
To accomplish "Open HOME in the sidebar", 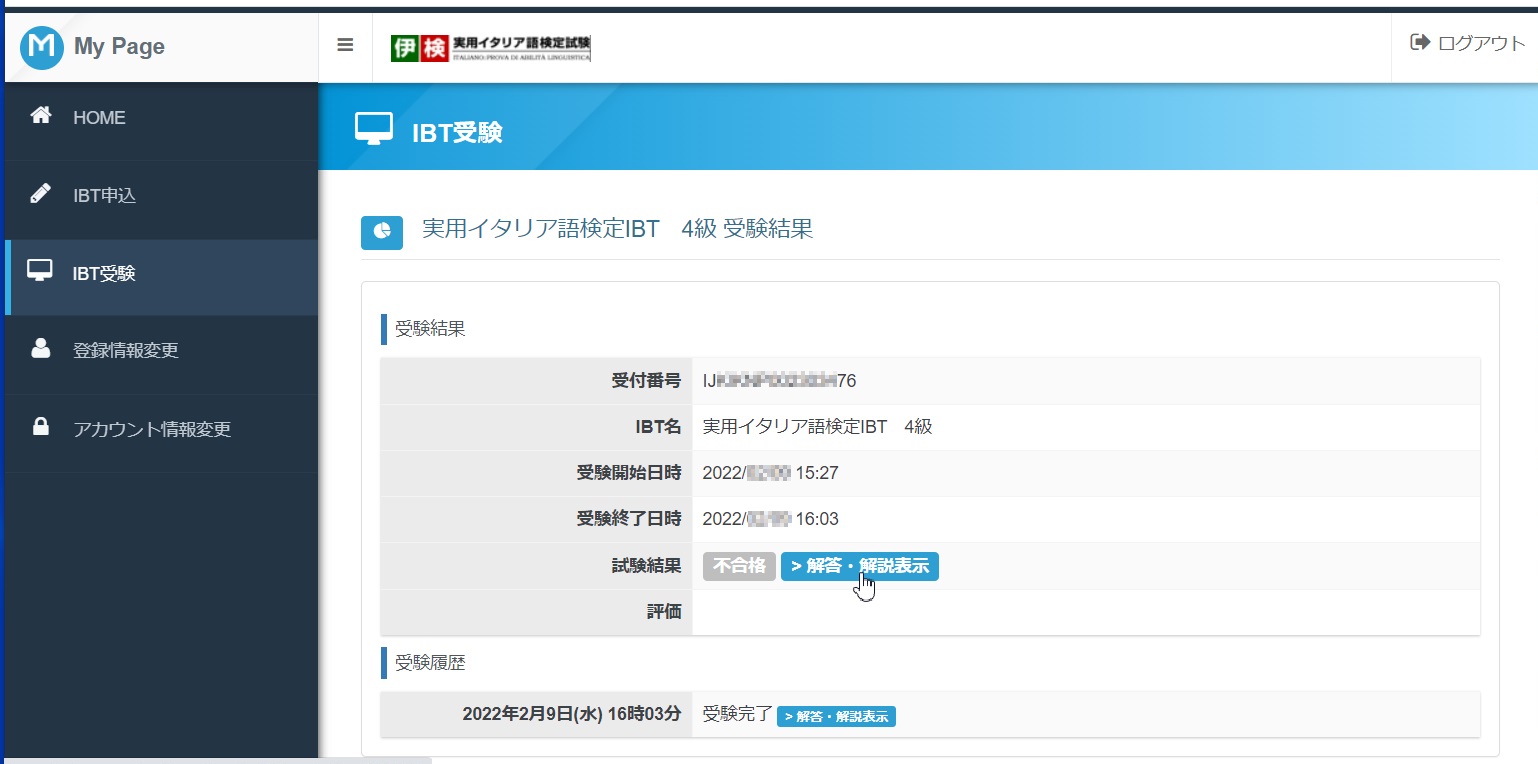I will coord(161,118).
